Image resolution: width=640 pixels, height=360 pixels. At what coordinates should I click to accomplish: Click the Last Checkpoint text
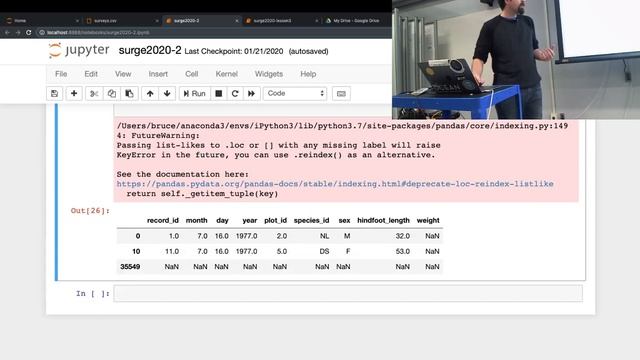pos(233,51)
